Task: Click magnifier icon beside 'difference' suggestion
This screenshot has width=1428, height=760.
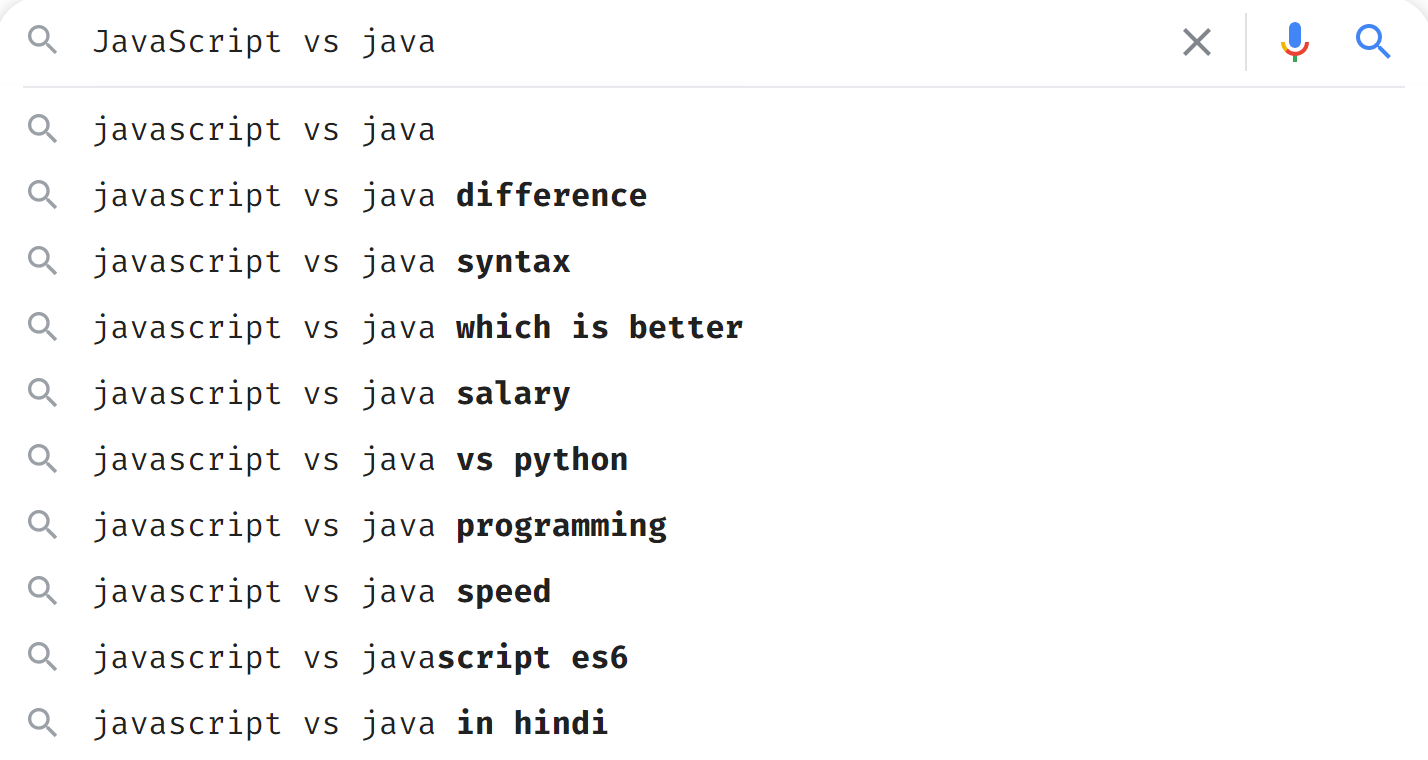Action: tap(42, 195)
